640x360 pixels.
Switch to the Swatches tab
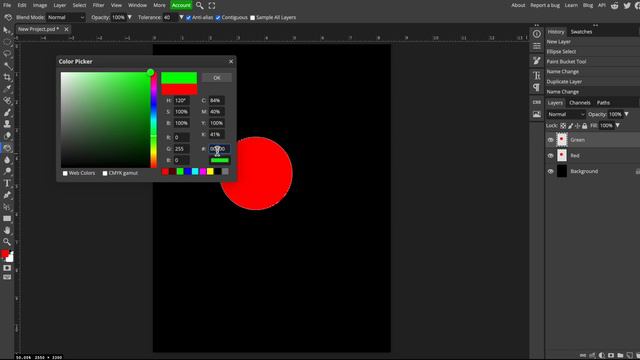pos(581,32)
